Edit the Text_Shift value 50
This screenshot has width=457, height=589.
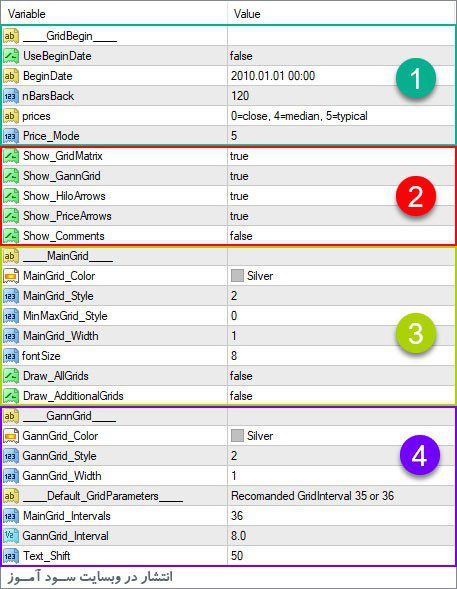click(x=237, y=556)
